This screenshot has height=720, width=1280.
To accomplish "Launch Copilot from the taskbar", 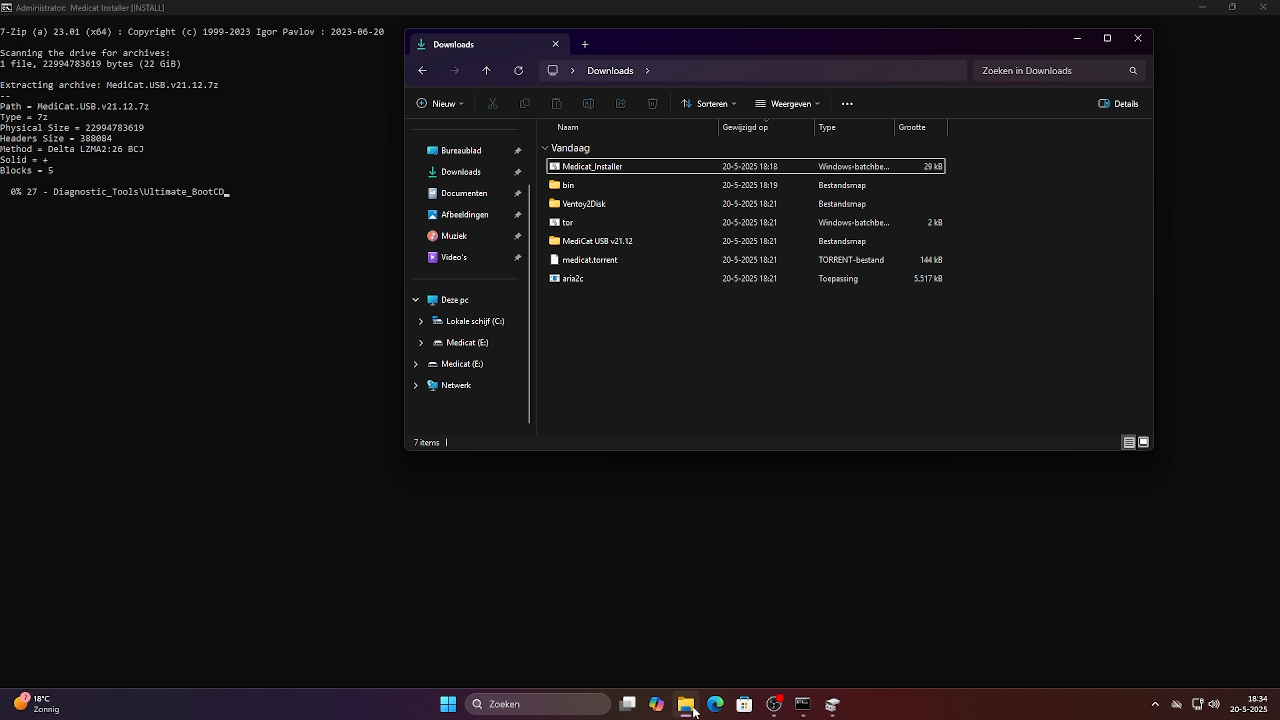I will (656, 704).
